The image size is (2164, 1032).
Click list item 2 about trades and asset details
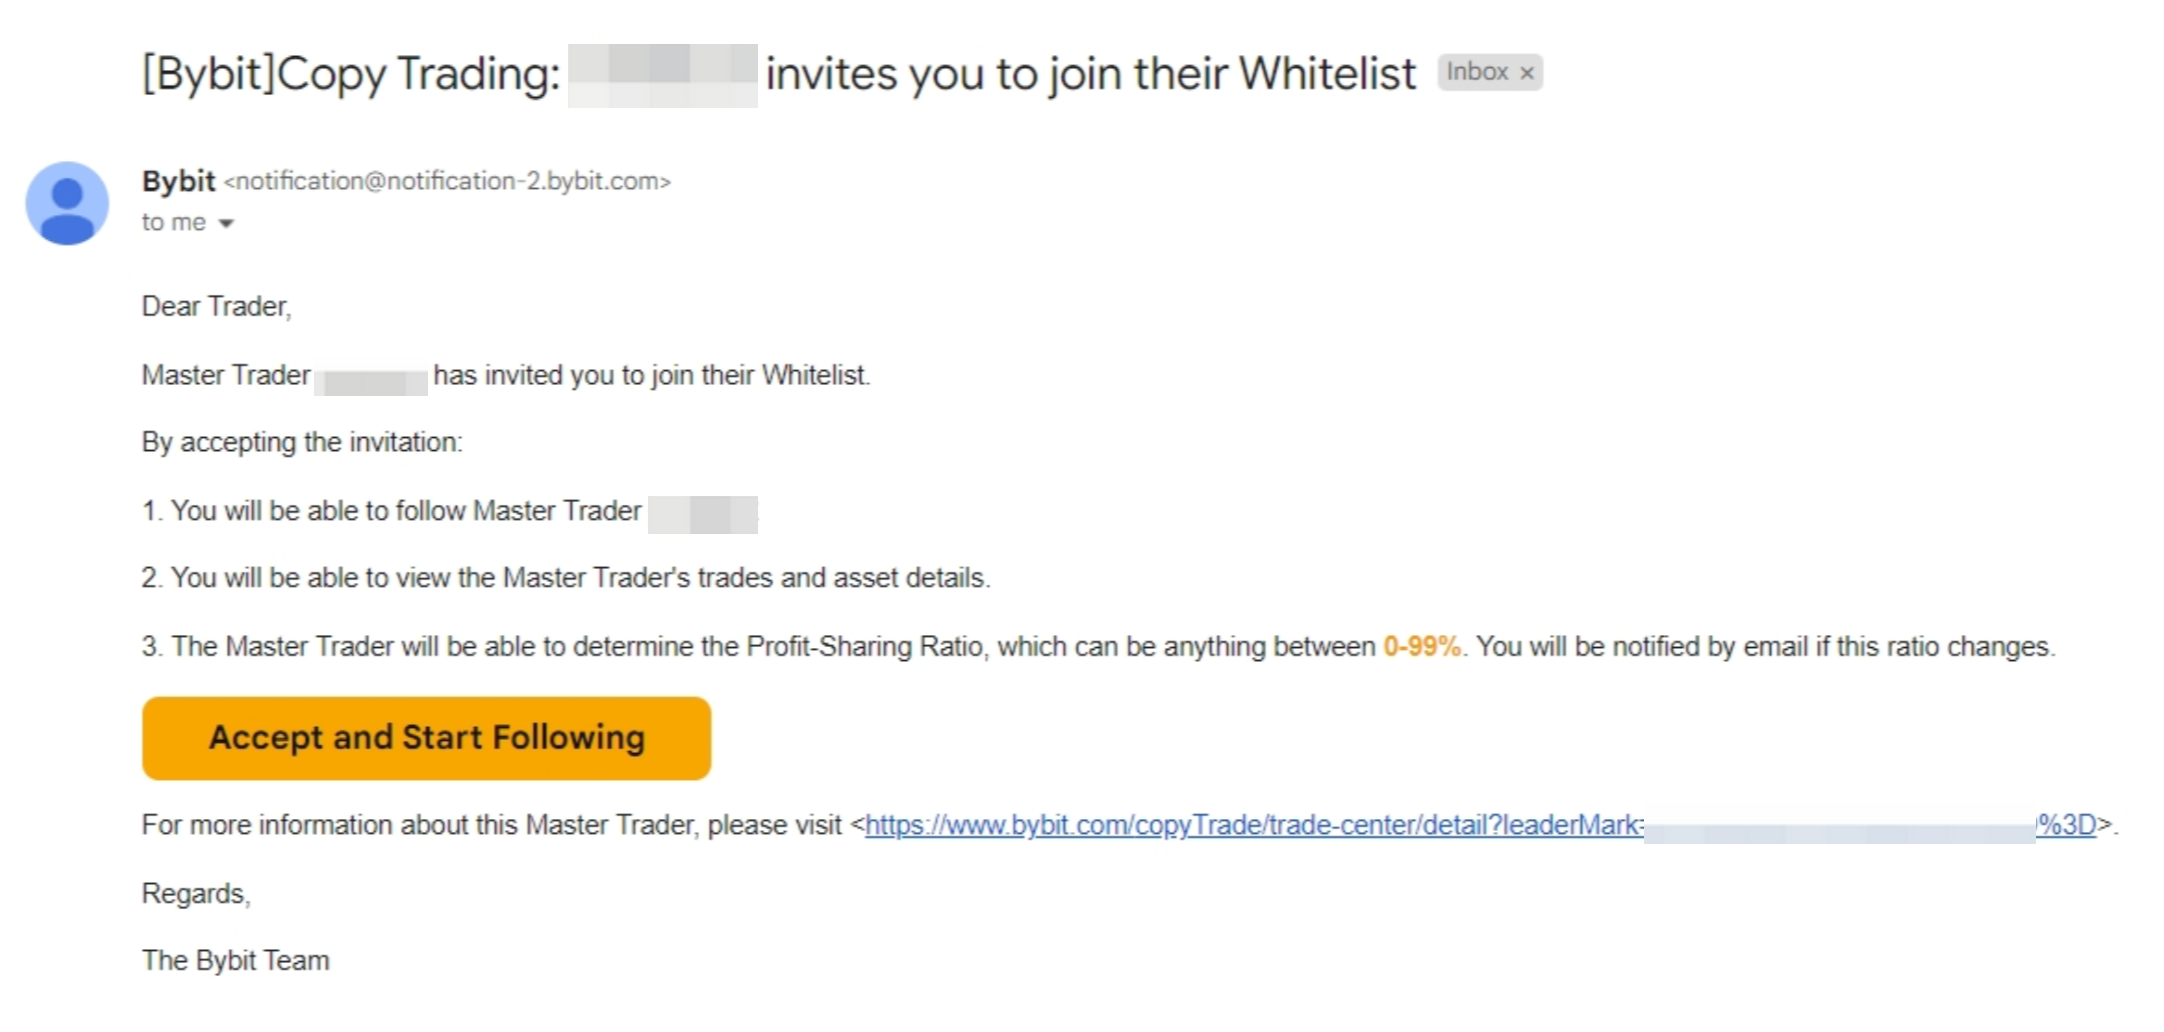click(565, 578)
